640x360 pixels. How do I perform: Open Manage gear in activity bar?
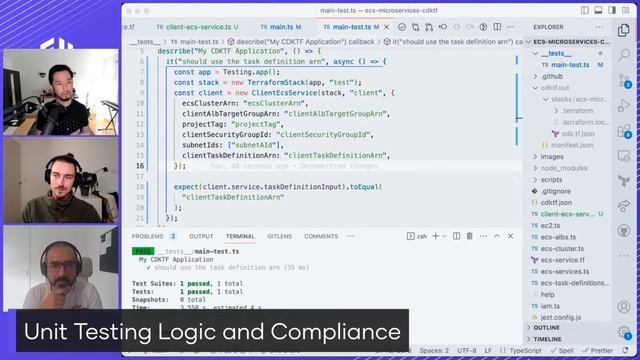pos(624,332)
